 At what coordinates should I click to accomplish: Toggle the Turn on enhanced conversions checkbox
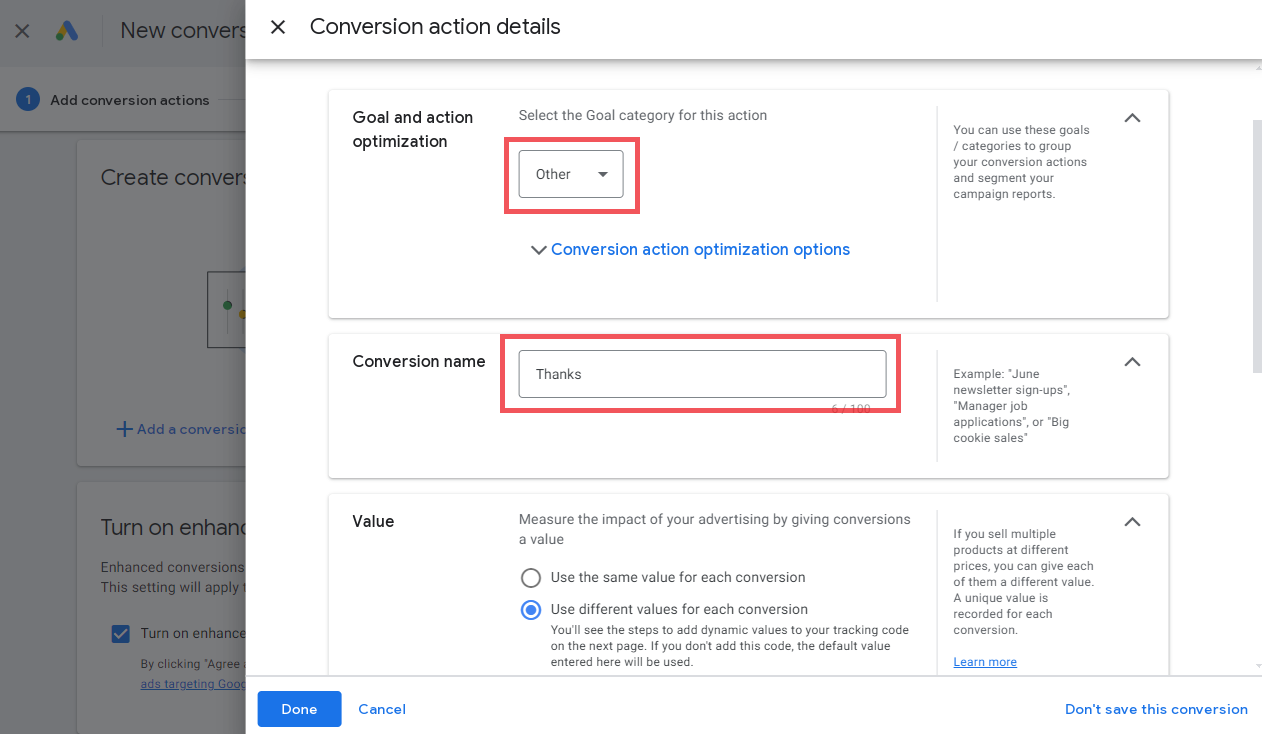click(121, 633)
